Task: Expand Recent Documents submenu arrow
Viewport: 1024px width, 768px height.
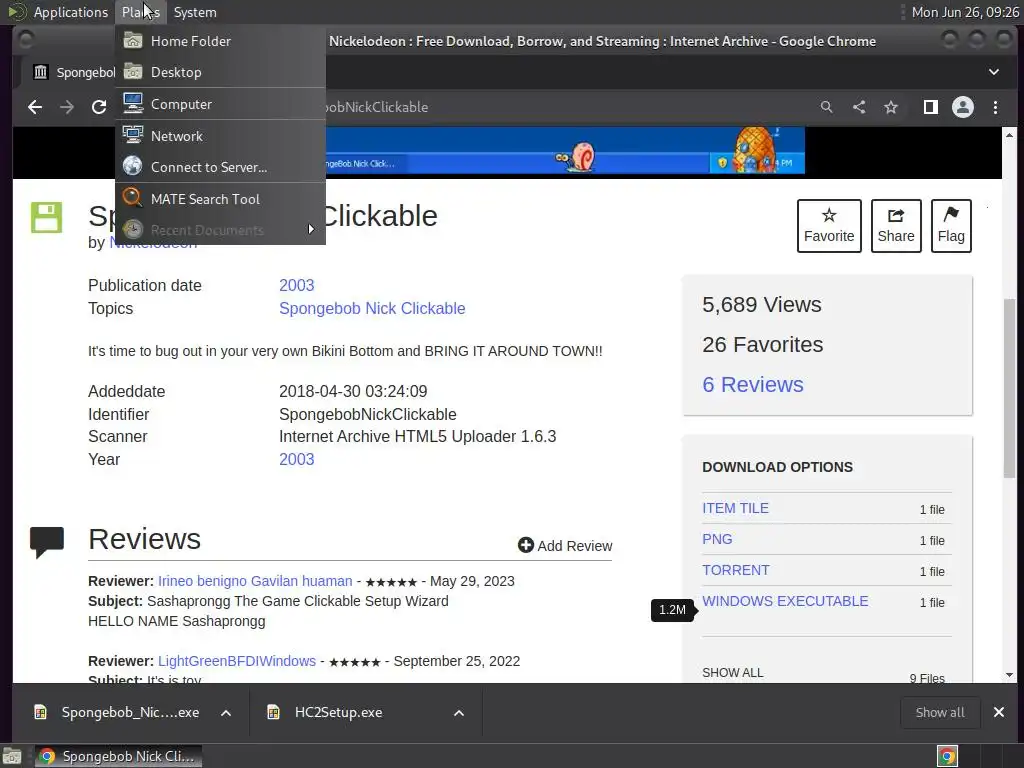Action: pos(311,229)
